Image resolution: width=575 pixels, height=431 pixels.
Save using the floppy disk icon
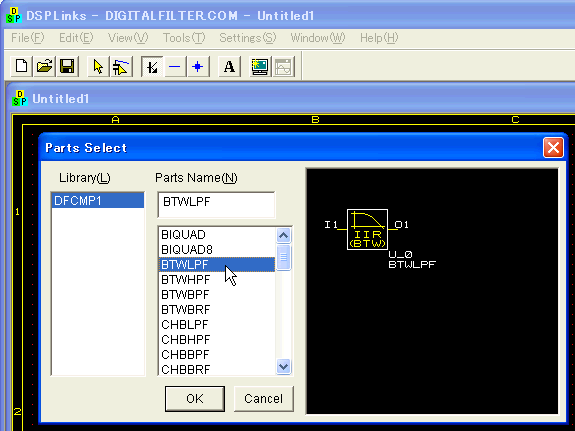[x=67, y=66]
